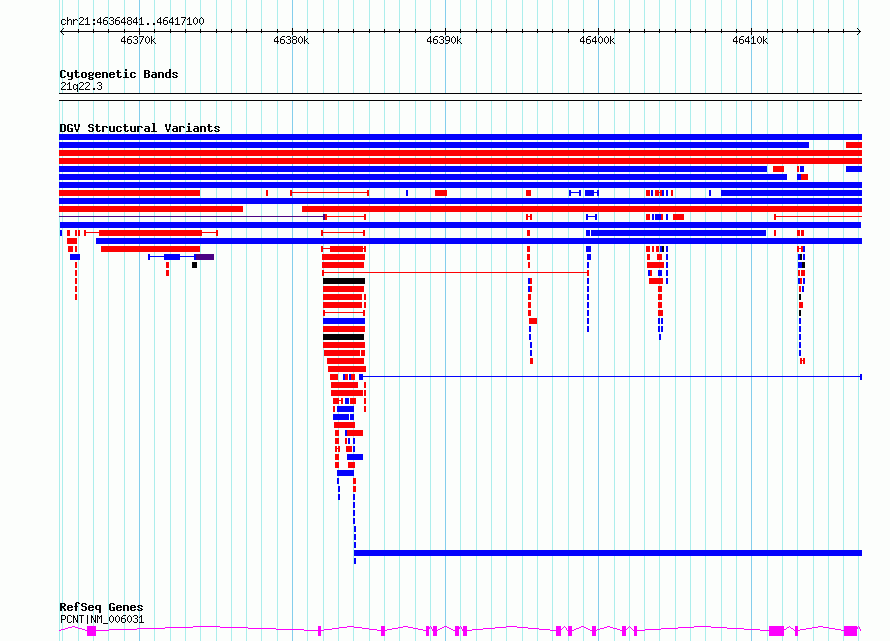Click the 46400k ruler label

[597, 40]
